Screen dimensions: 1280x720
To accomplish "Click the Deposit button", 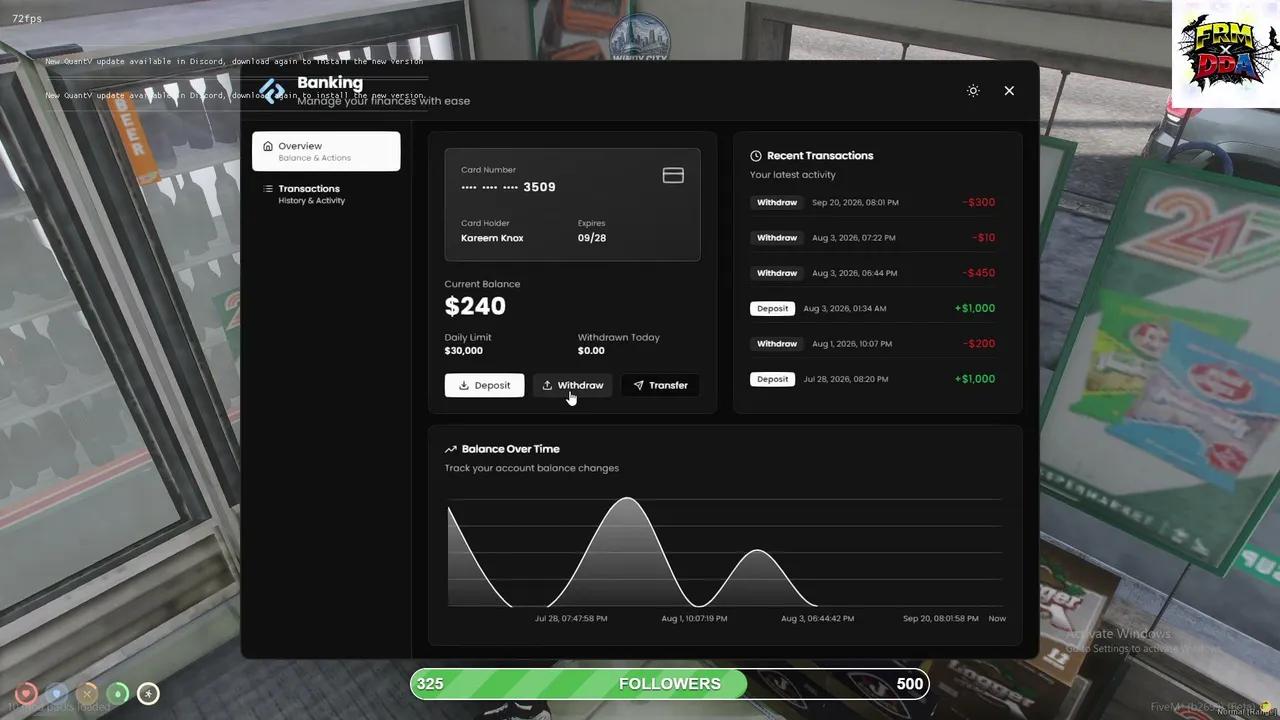I will tap(484, 385).
